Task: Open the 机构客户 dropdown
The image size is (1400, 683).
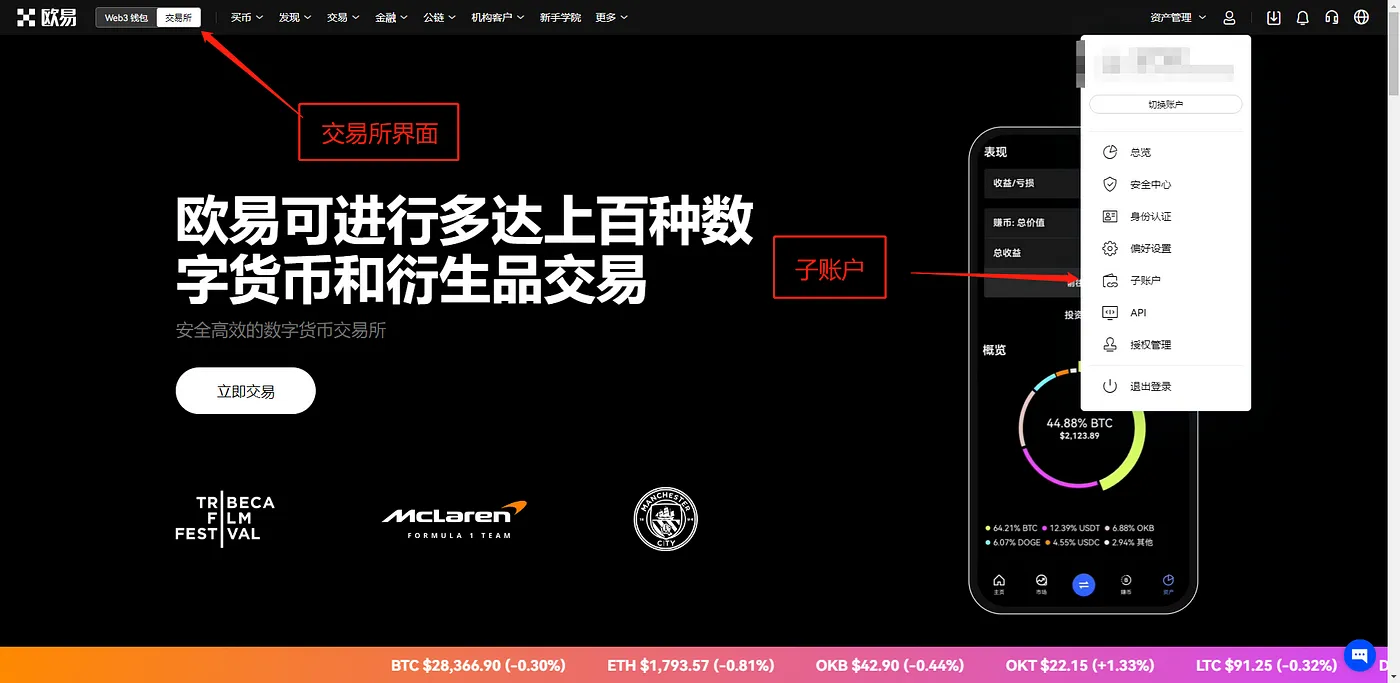Action: (498, 17)
